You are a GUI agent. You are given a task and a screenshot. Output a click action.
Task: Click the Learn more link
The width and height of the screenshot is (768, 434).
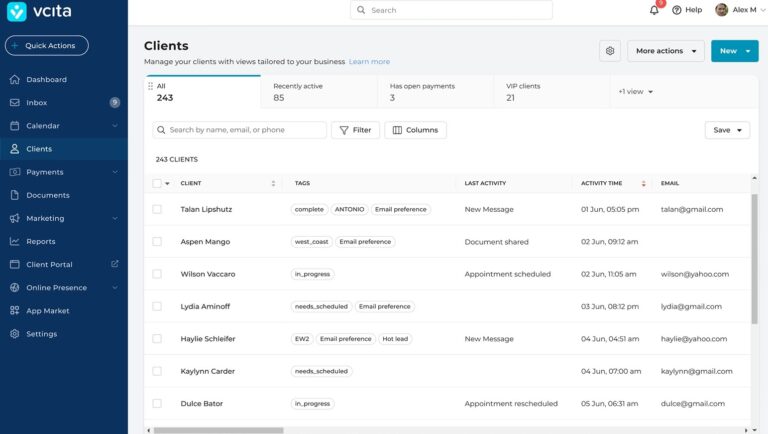369,62
